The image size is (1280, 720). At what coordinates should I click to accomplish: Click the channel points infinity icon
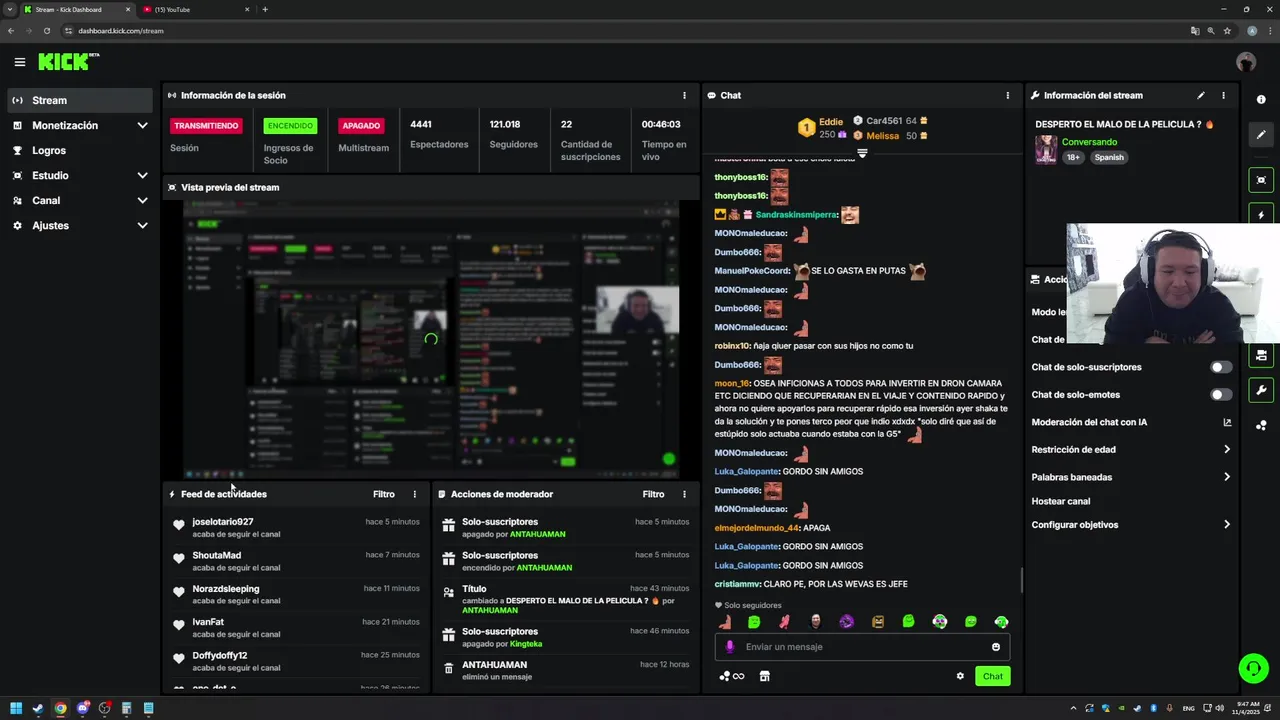[732, 676]
